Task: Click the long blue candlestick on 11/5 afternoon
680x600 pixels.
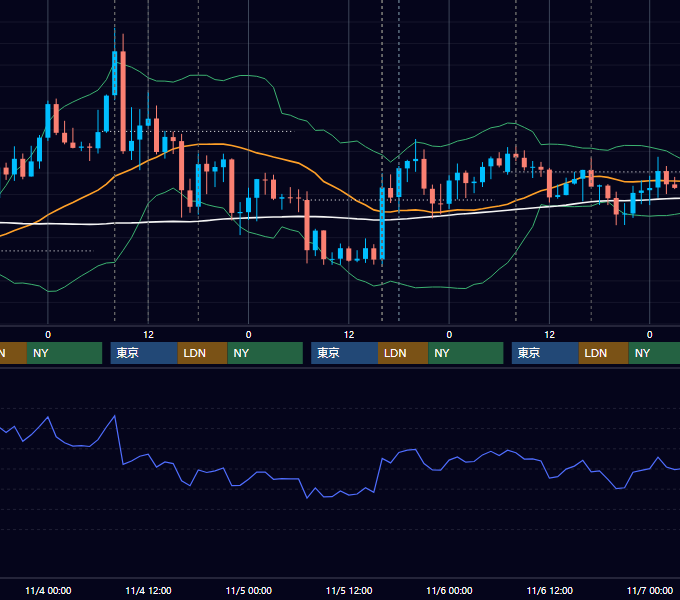Action: (x=382, y=223)
